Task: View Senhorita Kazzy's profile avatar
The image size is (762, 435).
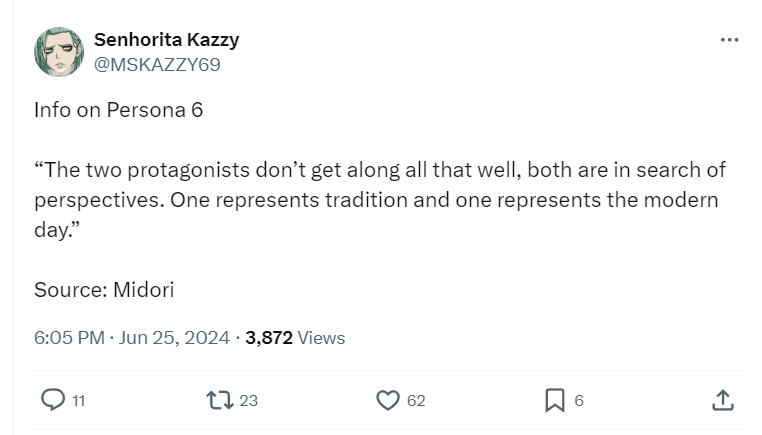Action: coord(59,52)
